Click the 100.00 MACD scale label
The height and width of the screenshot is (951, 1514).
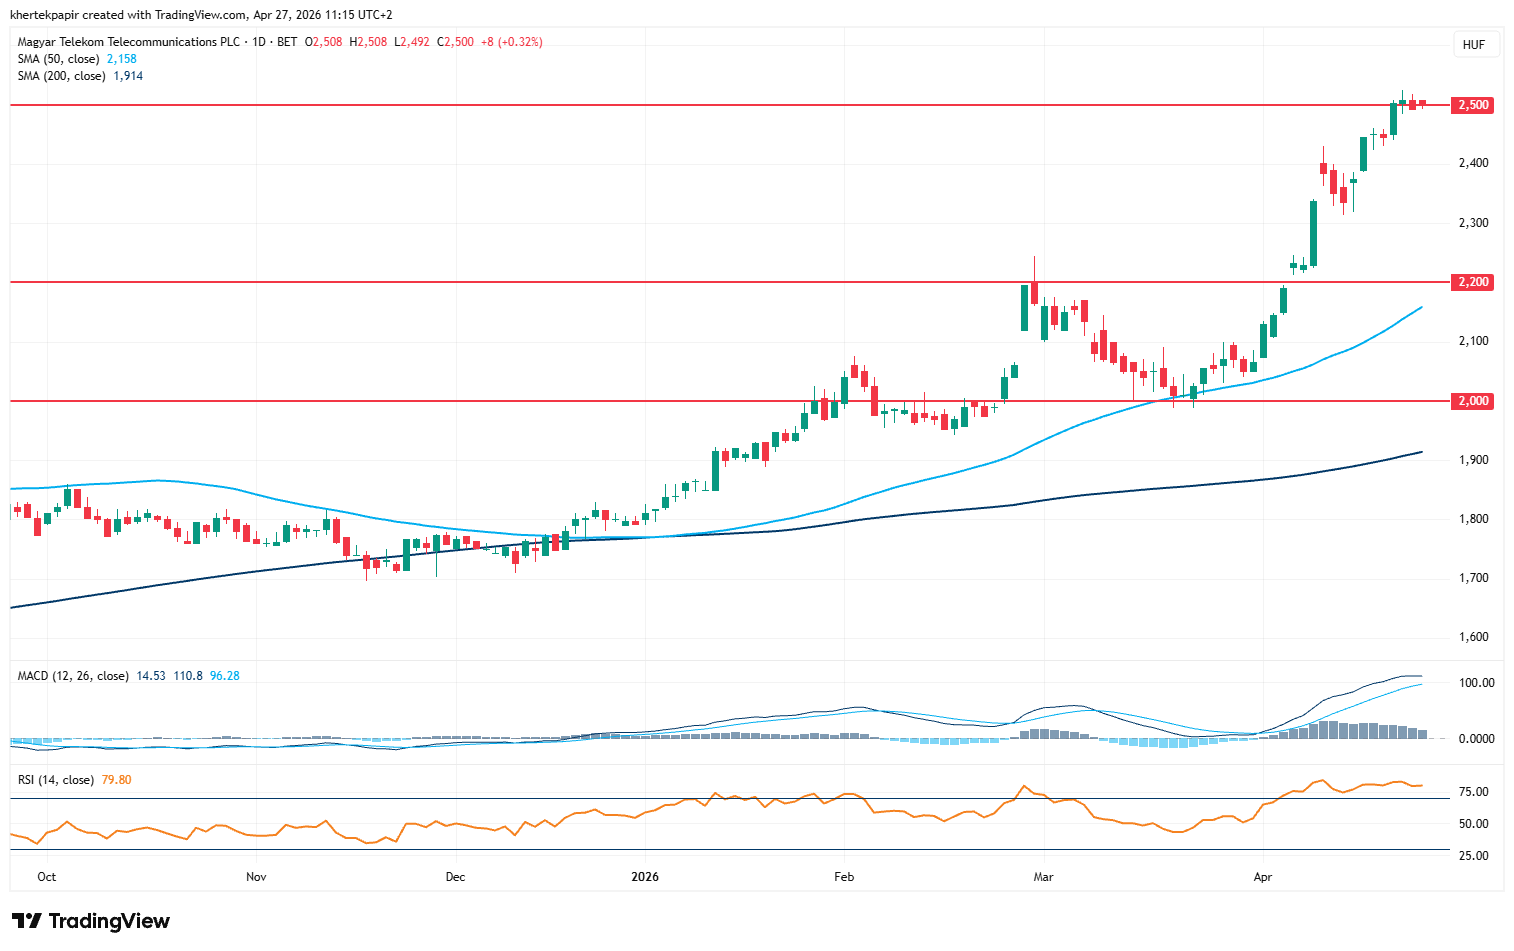pos(1476,683)
